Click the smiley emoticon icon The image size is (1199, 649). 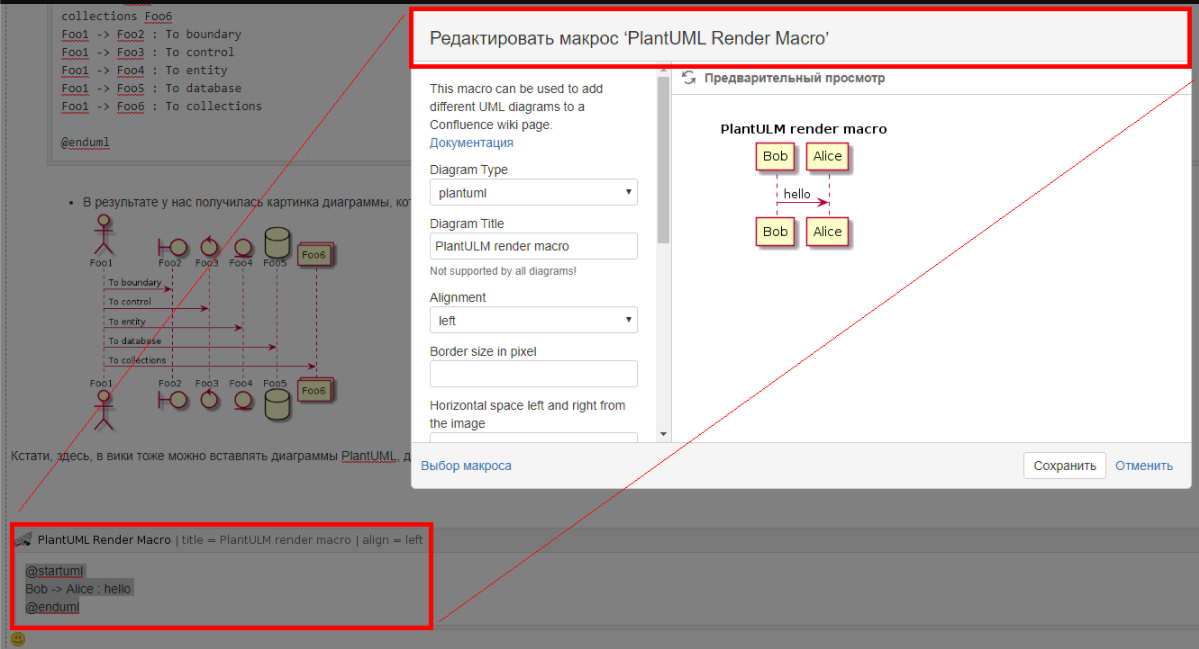coord(18,639)
